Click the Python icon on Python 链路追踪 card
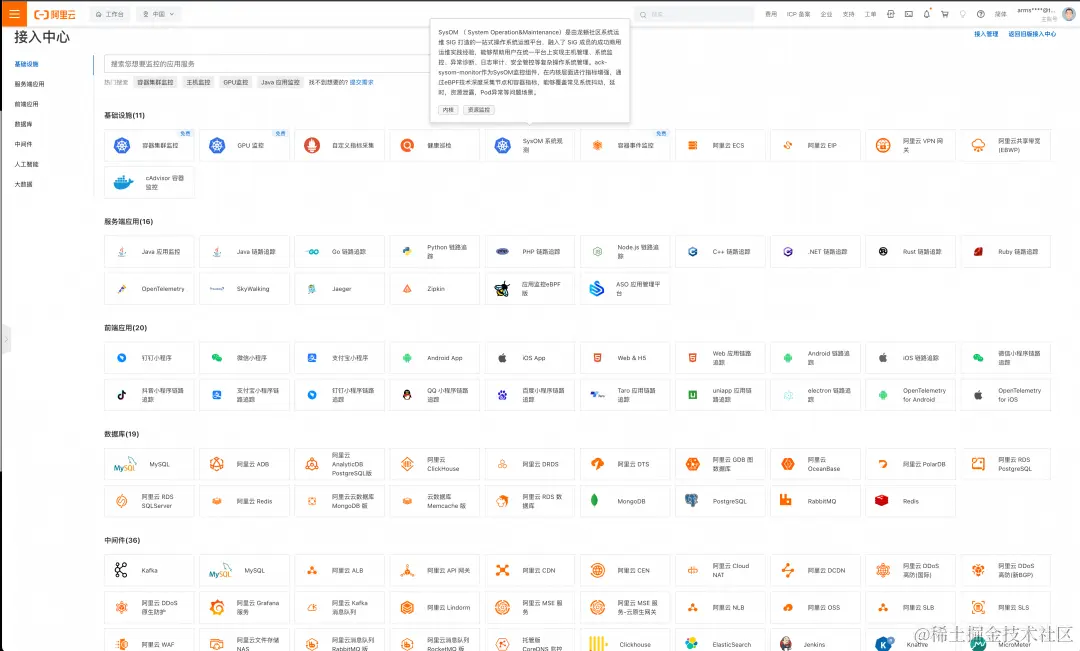 coord(407,251)
